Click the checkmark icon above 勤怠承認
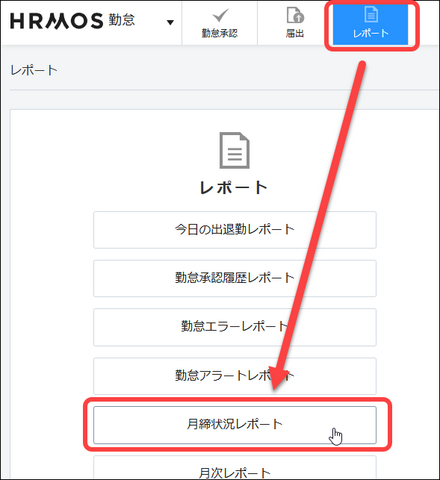This screenshot has height=480, width=440. click(220, 16)
